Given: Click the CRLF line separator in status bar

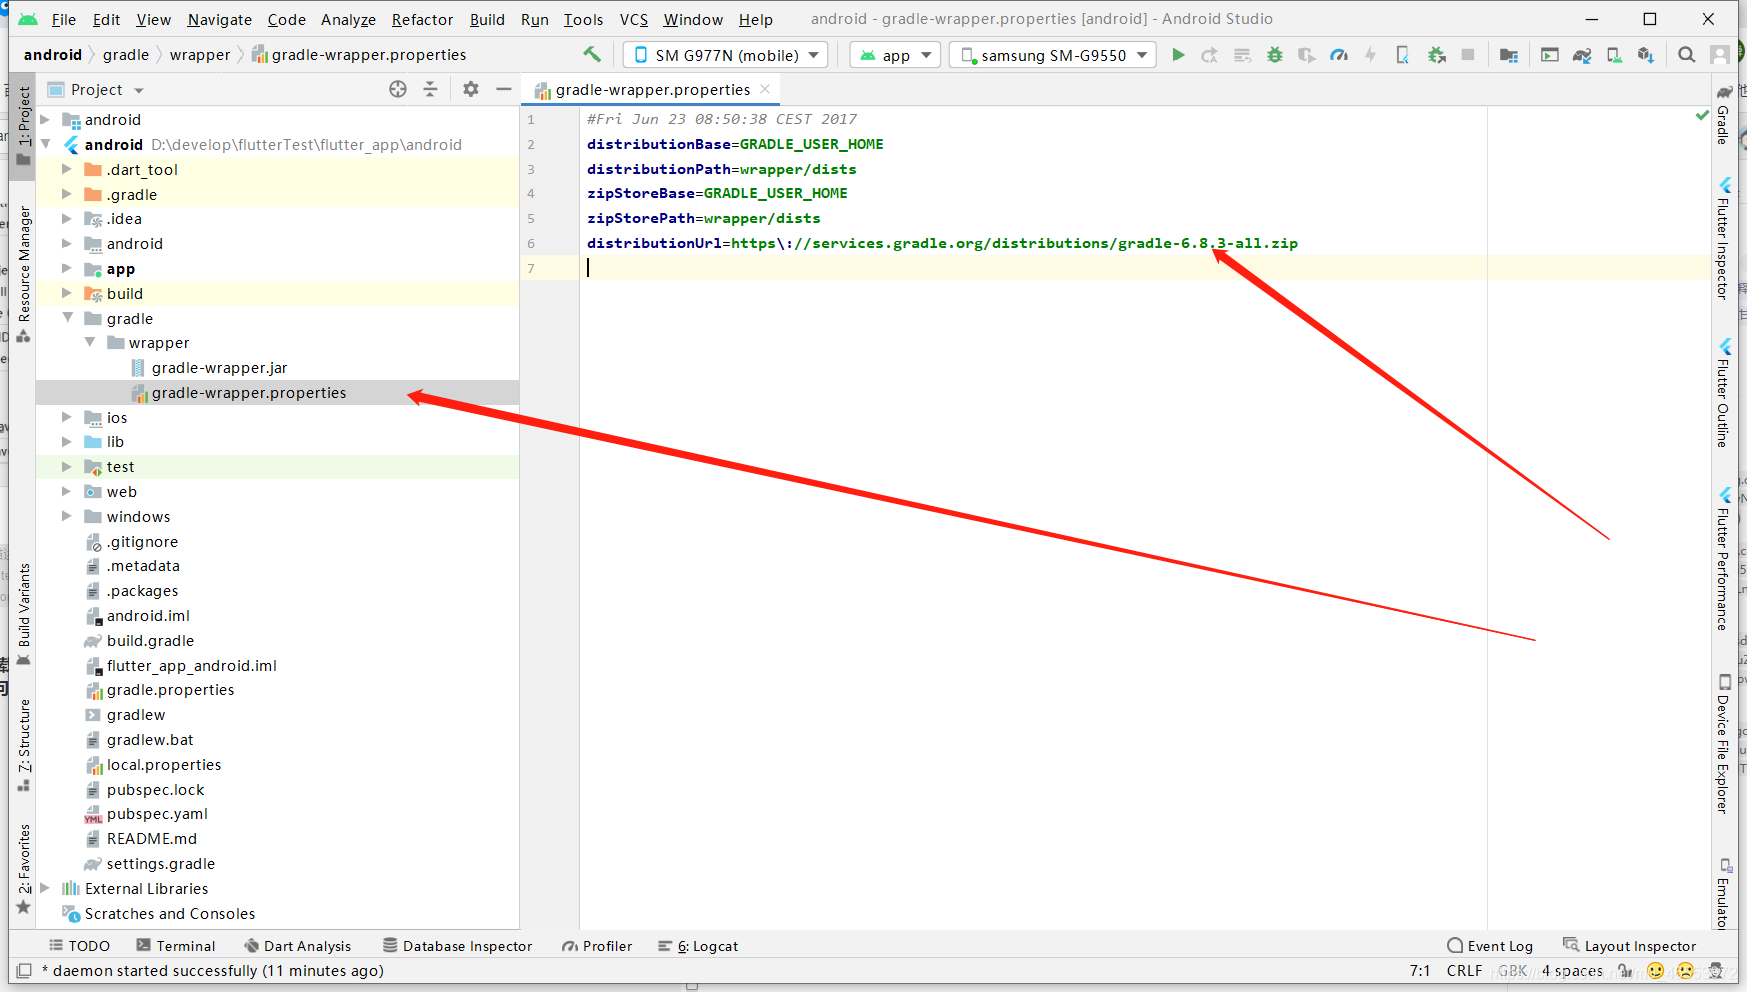Looking at the screenshot, I should click(1464, 970).
